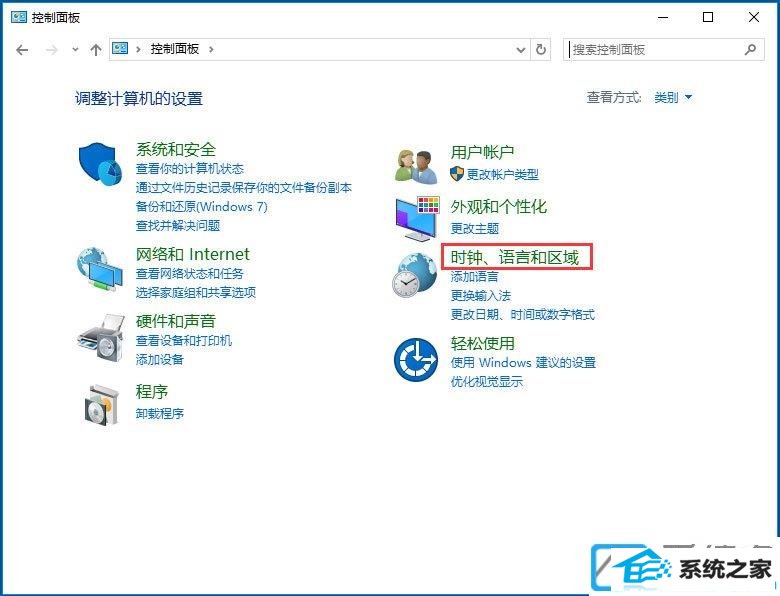
Task: Click the Network and Internet globe icon
Action: [x=99, y=269]
